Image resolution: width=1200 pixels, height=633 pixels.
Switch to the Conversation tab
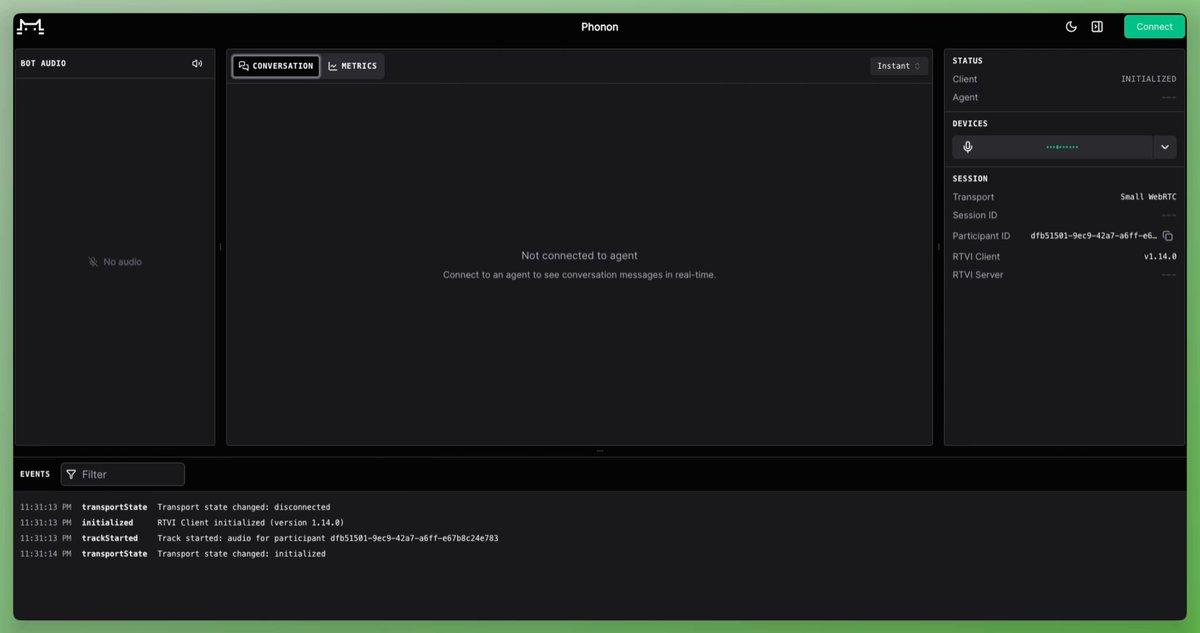pos(276,66)
